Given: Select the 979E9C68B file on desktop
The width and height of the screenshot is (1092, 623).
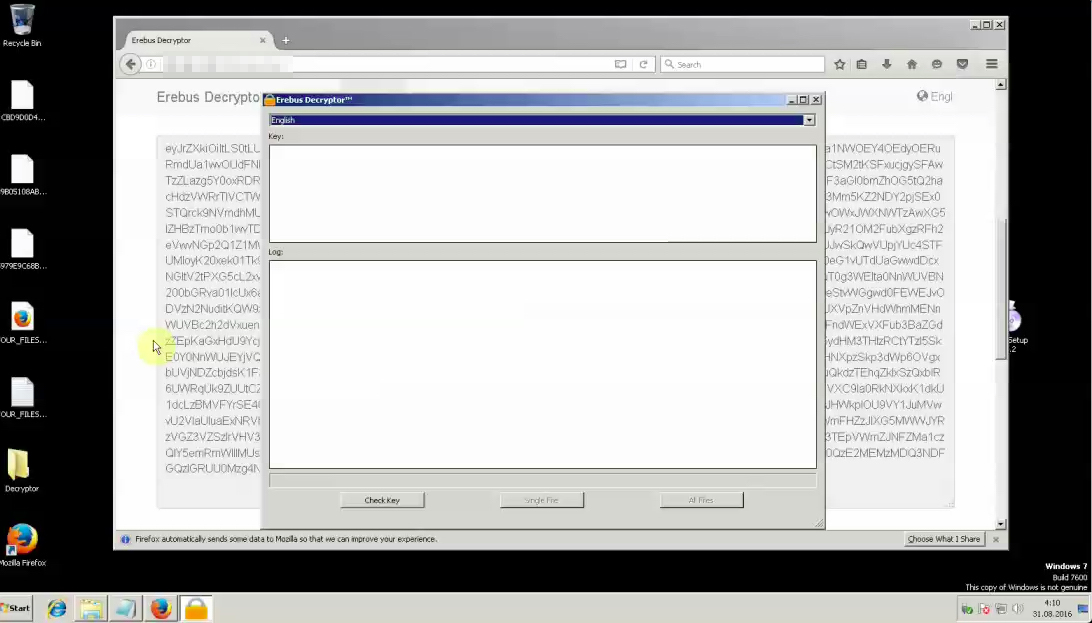Looking at the screenshot, I should [23, 250].
